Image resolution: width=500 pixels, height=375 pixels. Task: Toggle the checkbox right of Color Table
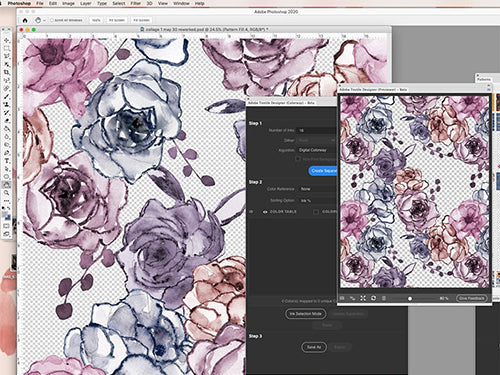click(x=316, y=212)
